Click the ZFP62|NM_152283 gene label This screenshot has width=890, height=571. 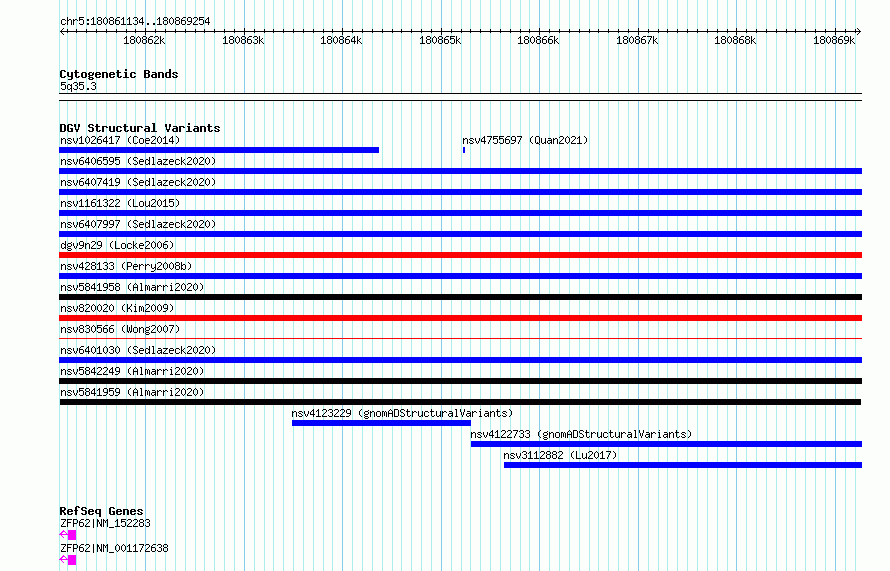tap(105, 523)
